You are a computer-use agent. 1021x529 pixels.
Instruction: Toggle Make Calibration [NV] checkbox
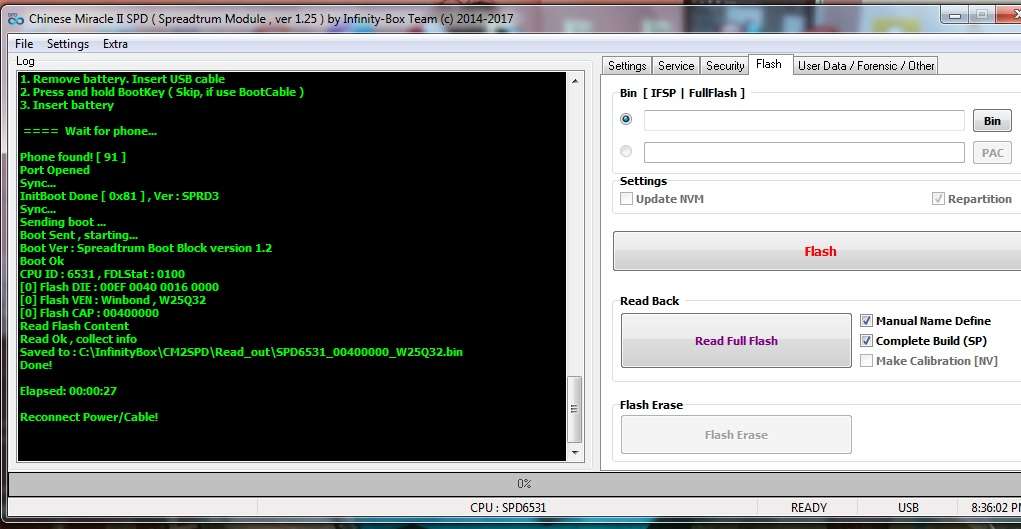pyautogui.click(x=867, y=361)
